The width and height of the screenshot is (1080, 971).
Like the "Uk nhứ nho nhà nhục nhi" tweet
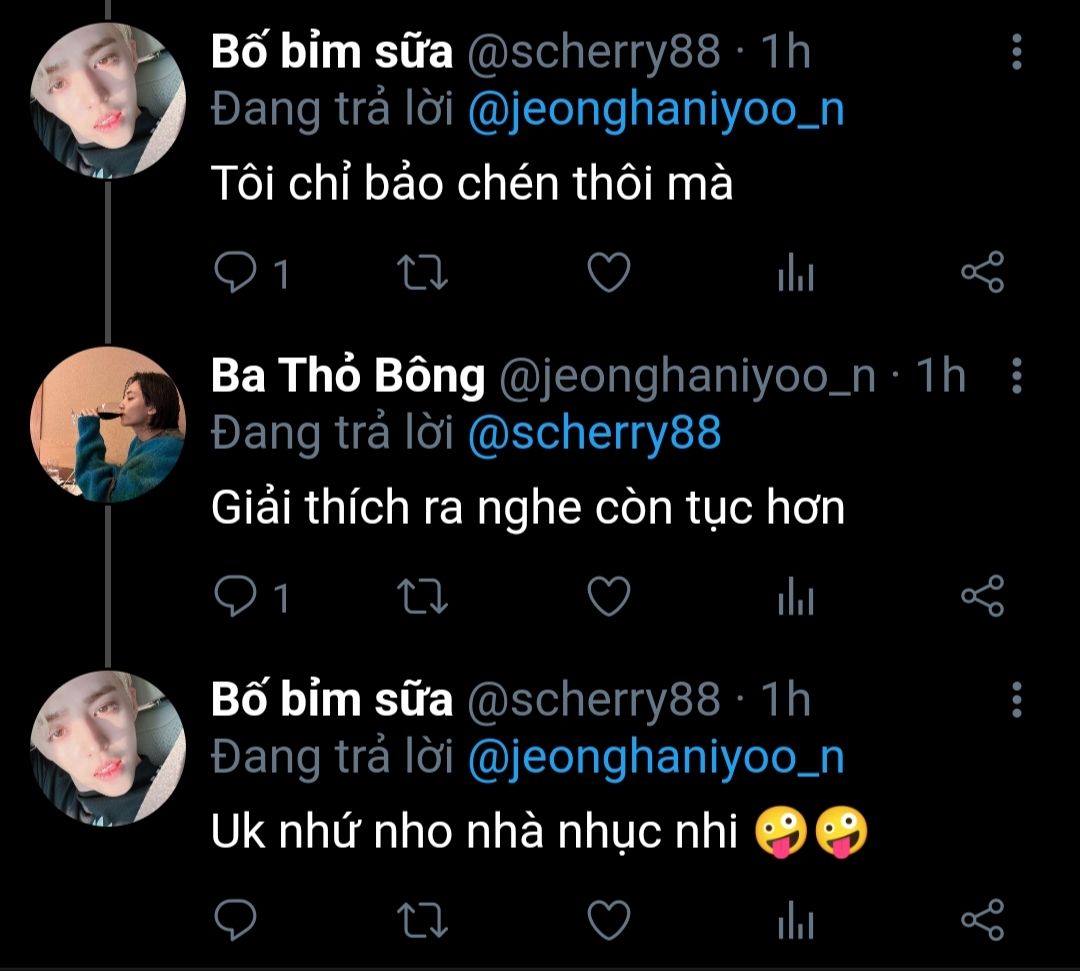click(x=608, y=920)
